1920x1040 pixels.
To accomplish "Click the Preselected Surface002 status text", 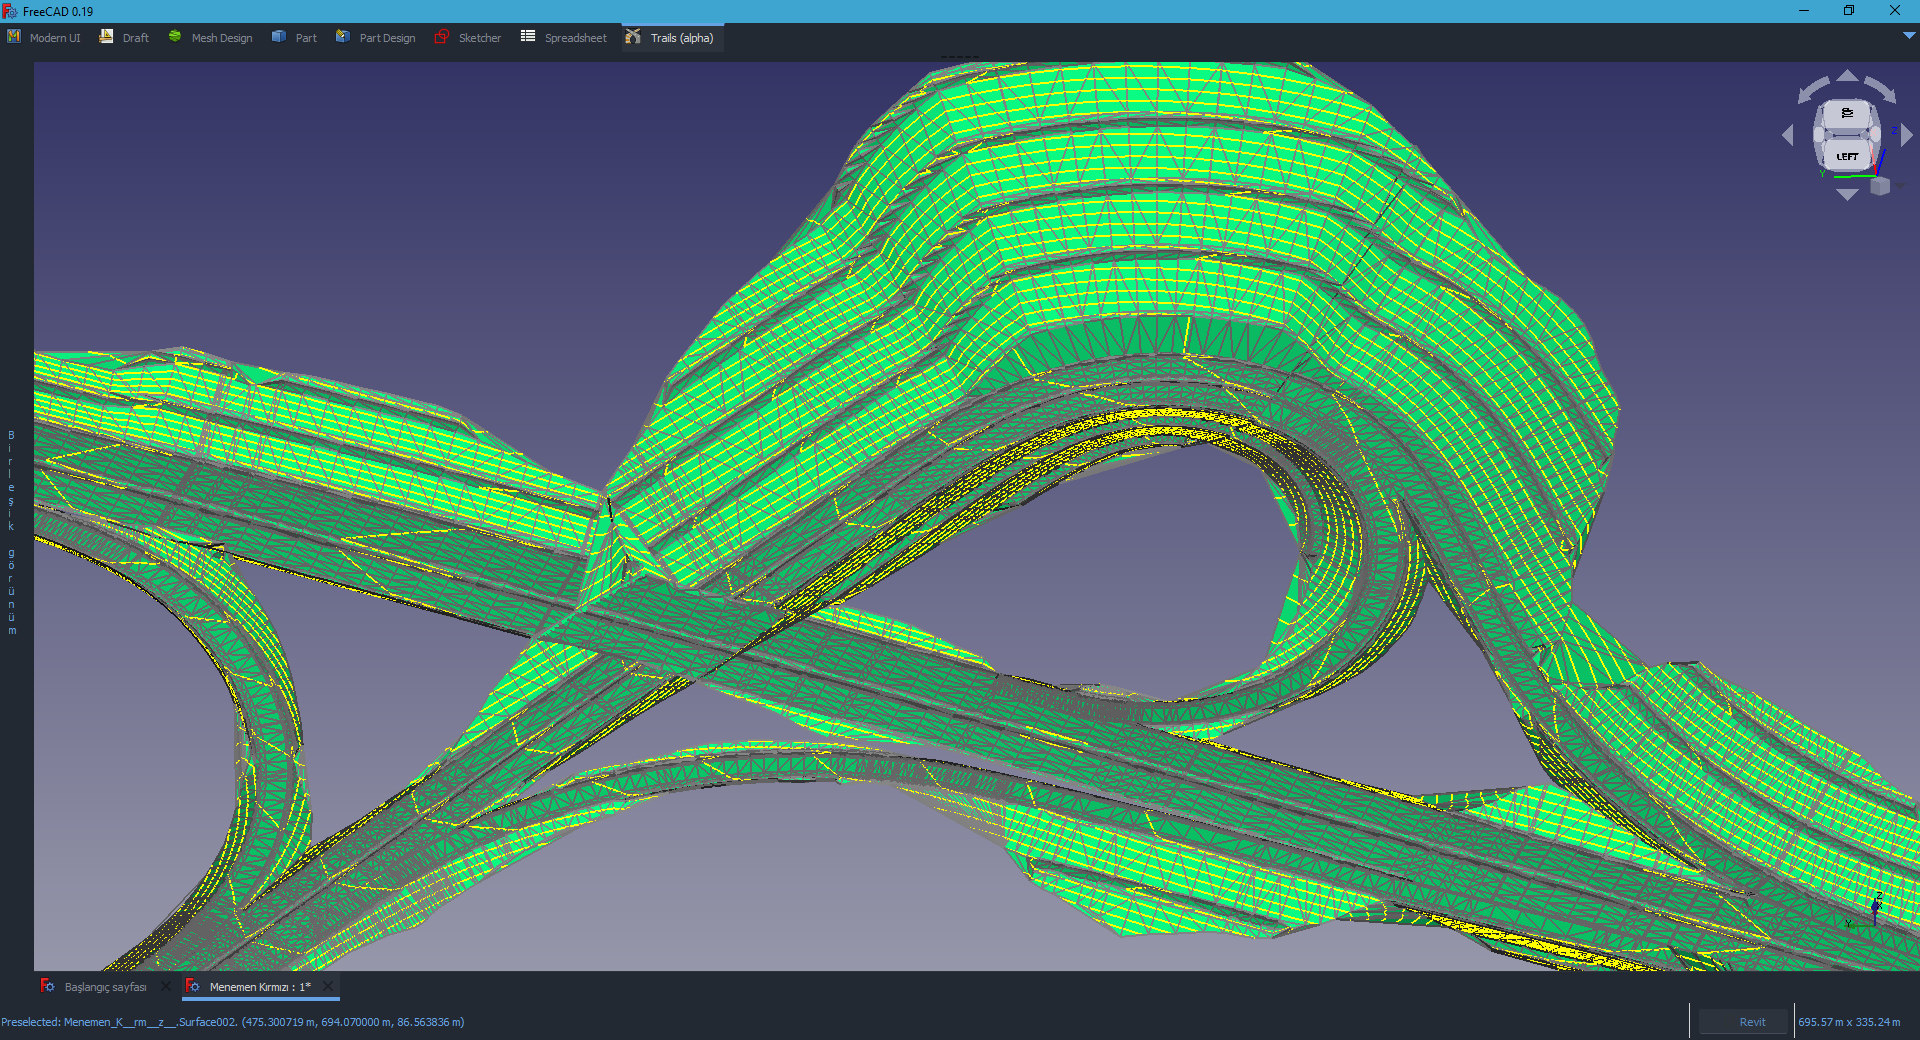I will (232, 1022).
